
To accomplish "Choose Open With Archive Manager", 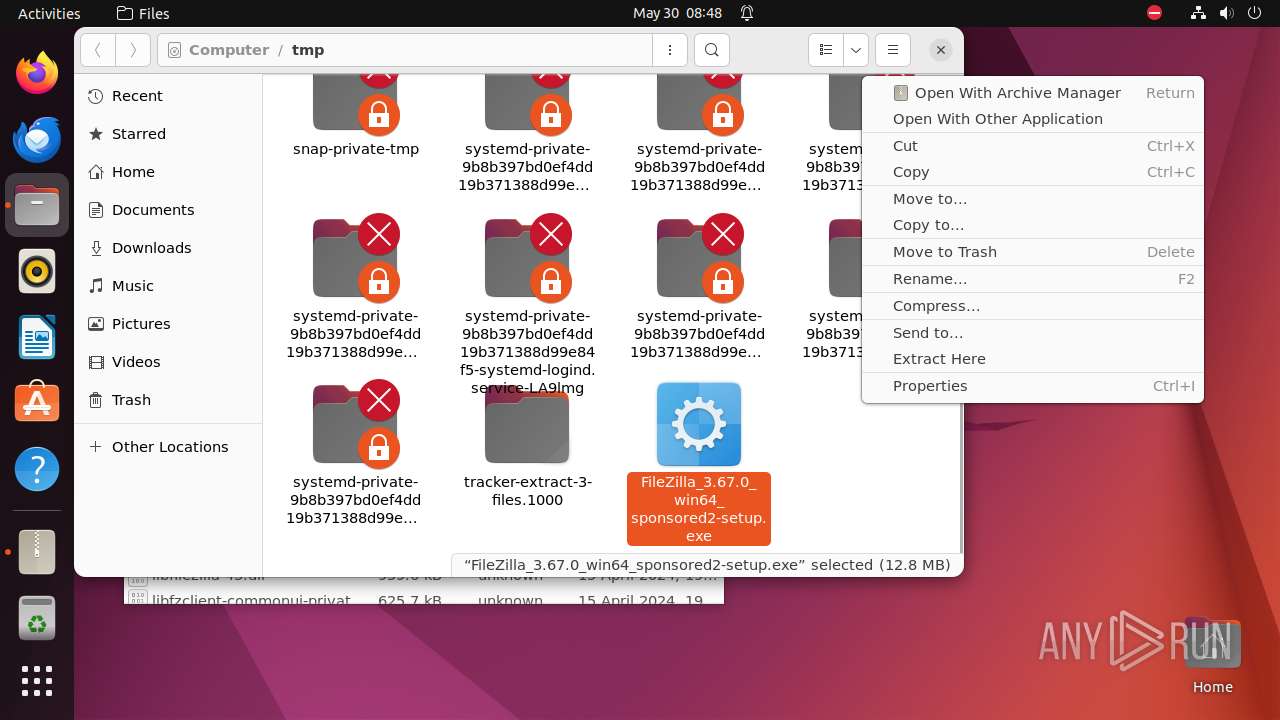I will coord(1032,93).
